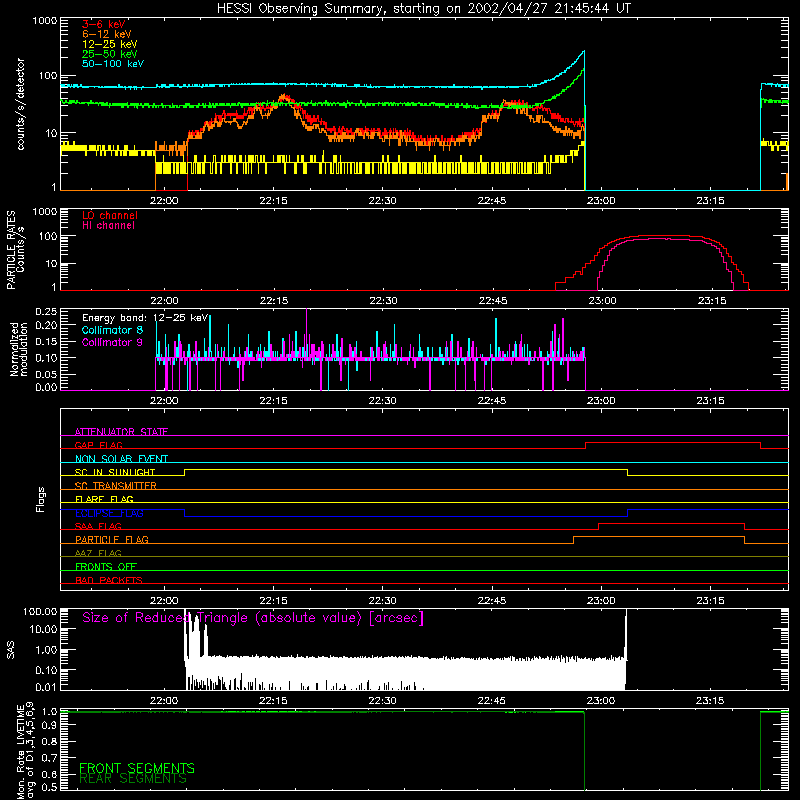Viewport: 800px width, 800px height.
Task: Click the 'SAA FLAG' label
Action: pos(98,526)
